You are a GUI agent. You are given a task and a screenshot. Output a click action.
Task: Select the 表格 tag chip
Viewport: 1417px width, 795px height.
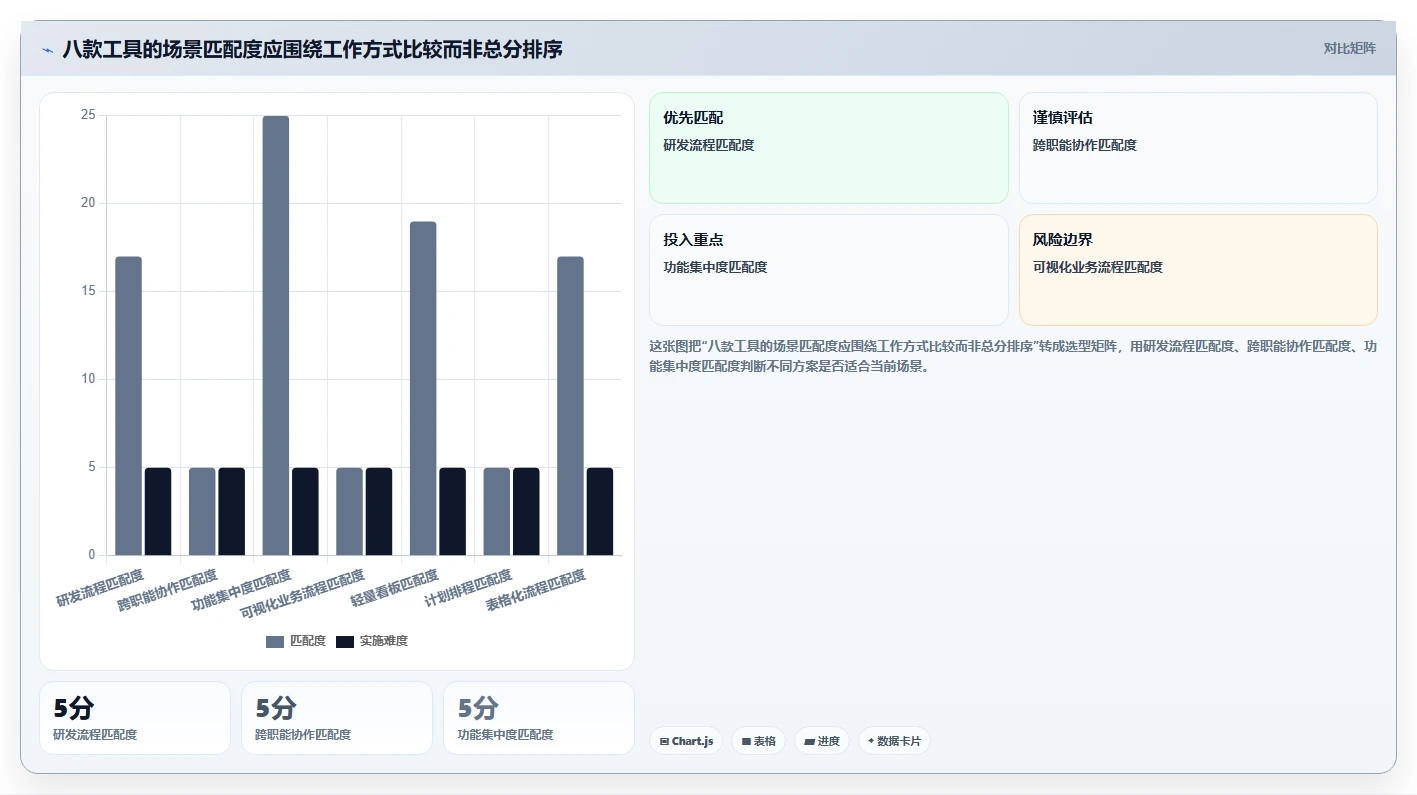758,741
